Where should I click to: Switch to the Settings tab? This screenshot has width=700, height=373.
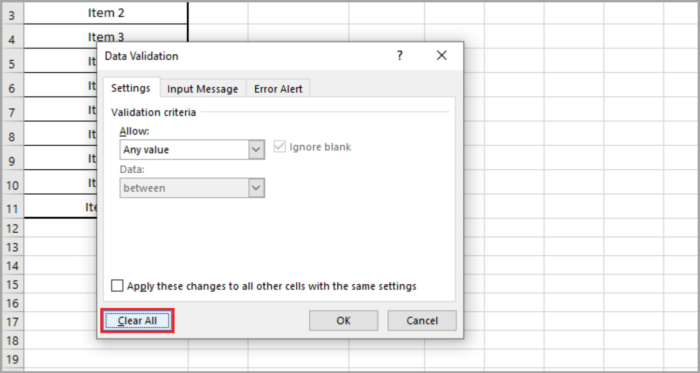(131, 88)
